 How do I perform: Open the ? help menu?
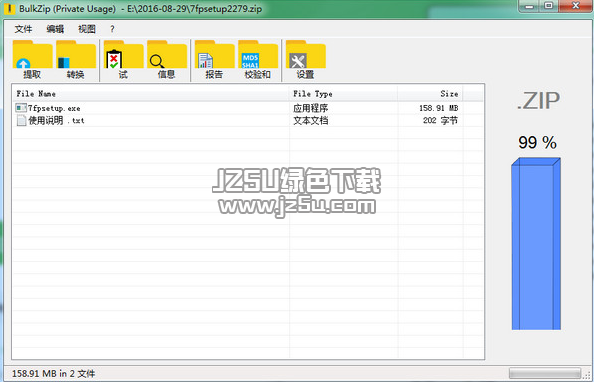(x=112, y=29)
